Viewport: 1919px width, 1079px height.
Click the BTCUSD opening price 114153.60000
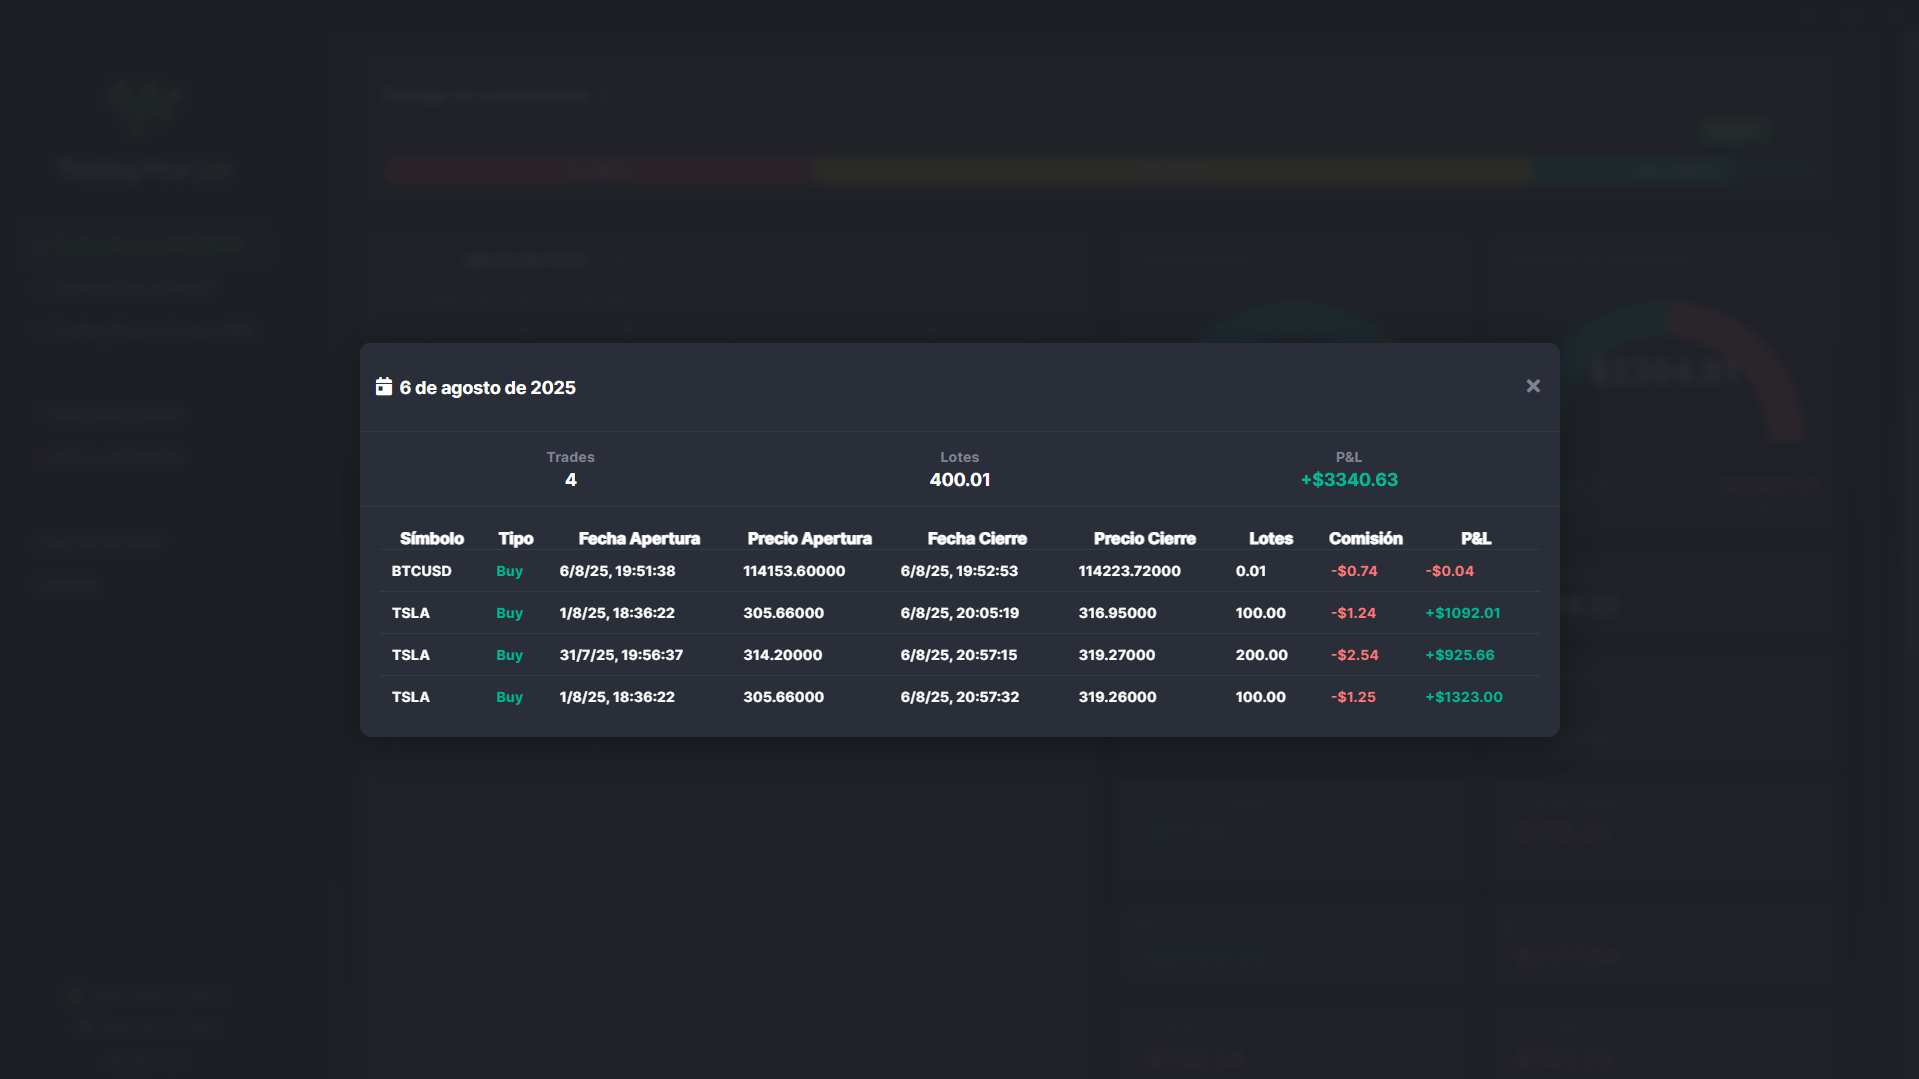pos(793,571)
